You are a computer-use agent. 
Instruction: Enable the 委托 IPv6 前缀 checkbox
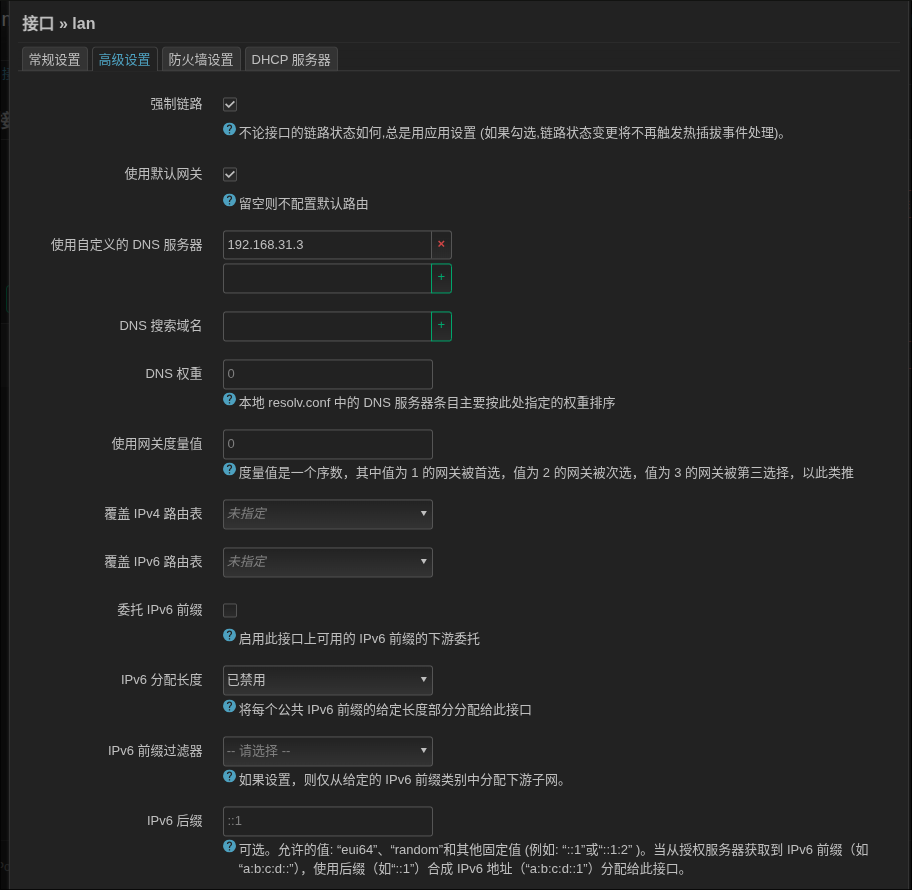(x=230, y=610)
